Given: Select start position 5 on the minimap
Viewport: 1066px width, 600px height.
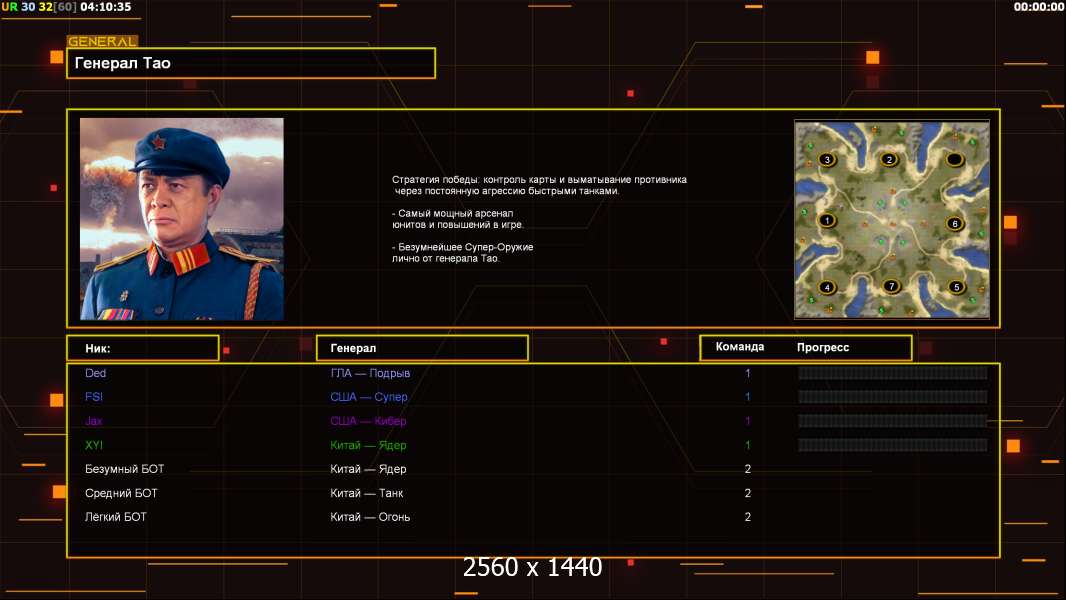Looking at the screenshot, I should tap(956, 287).
